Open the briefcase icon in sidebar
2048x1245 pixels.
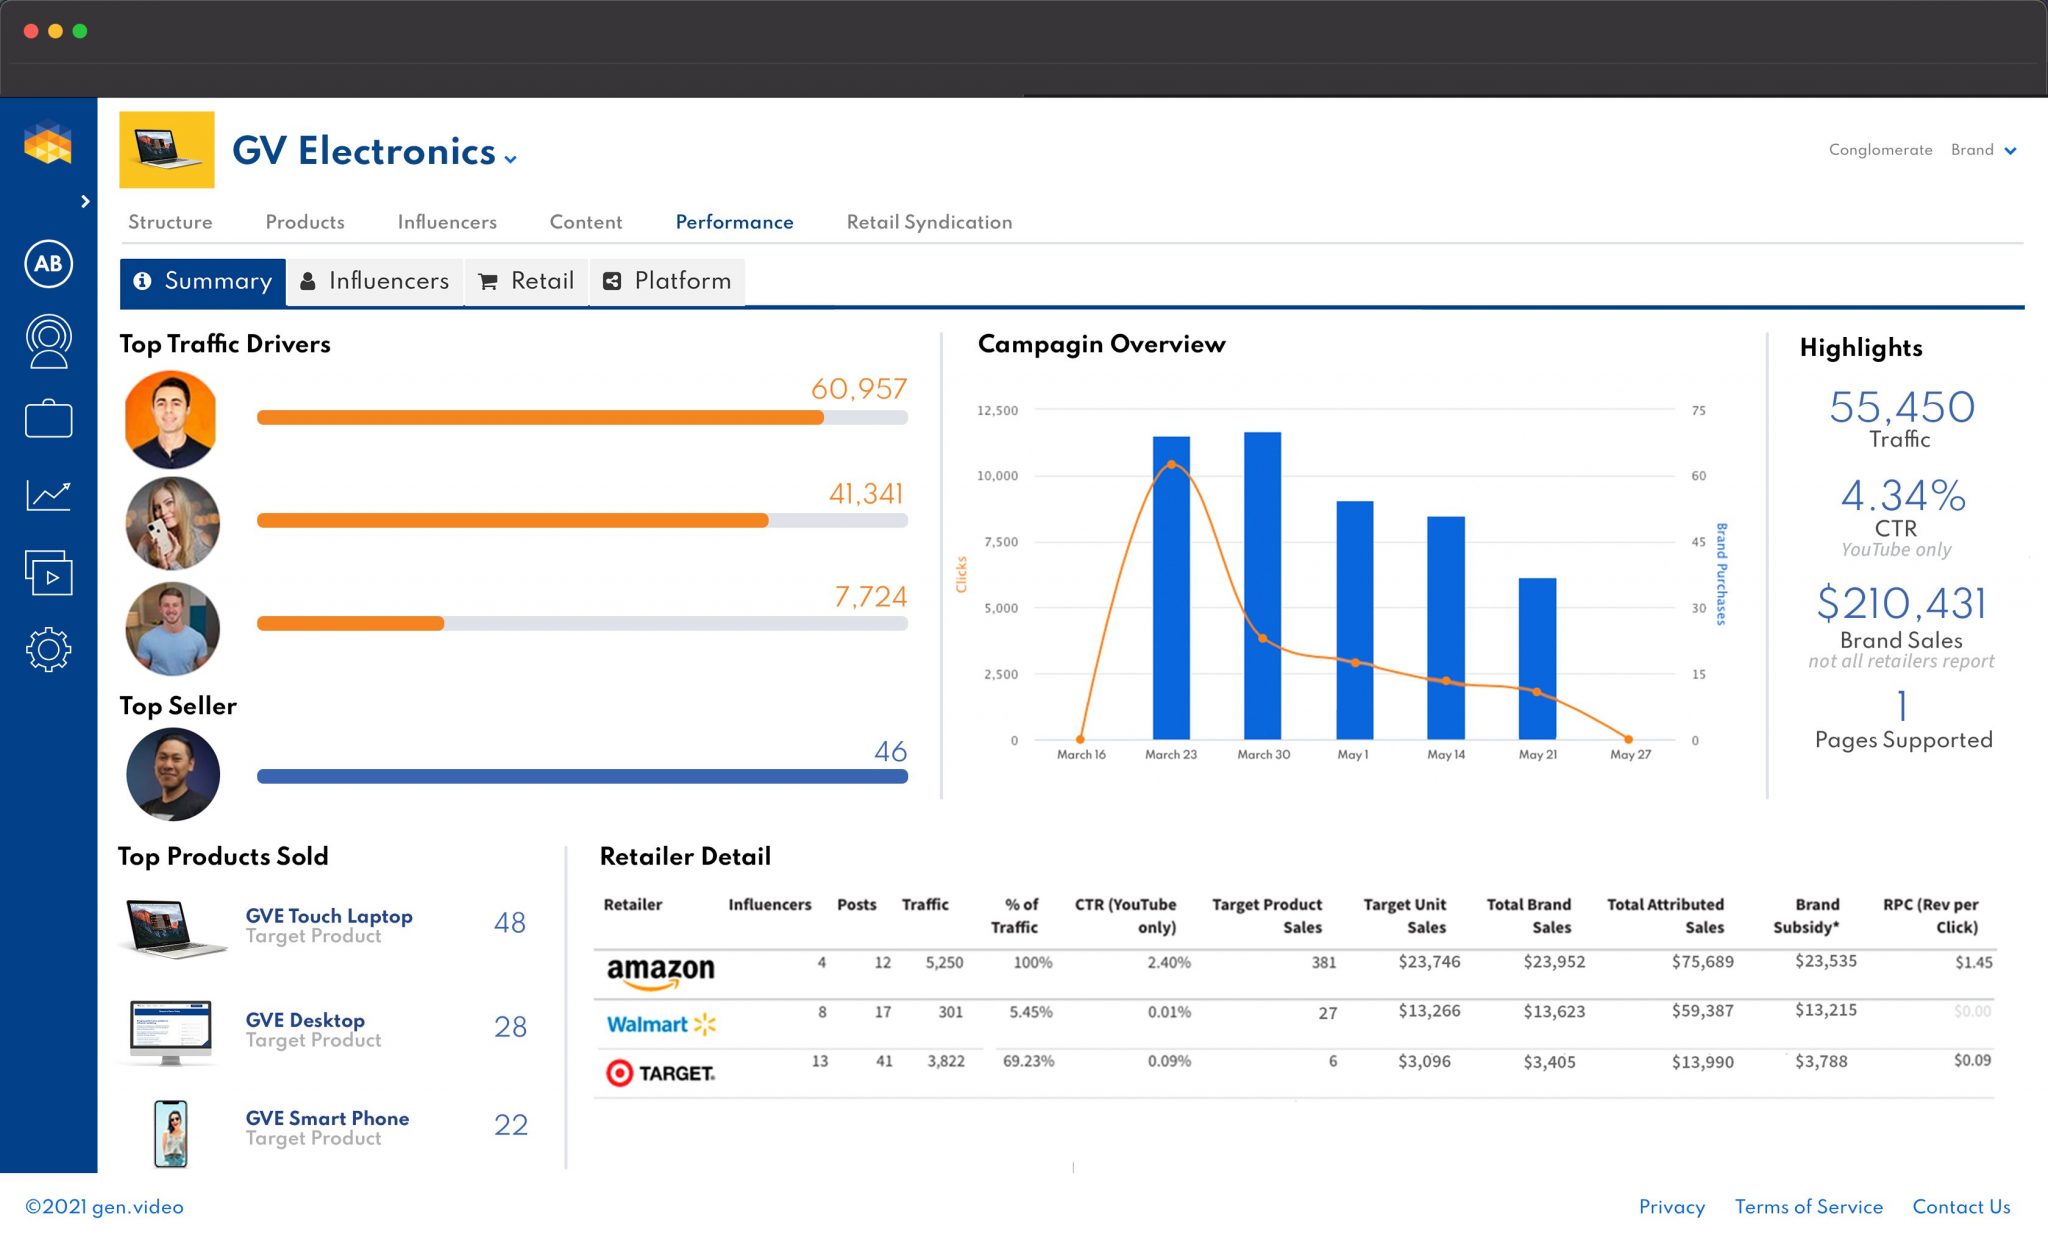tap(48, 418)
